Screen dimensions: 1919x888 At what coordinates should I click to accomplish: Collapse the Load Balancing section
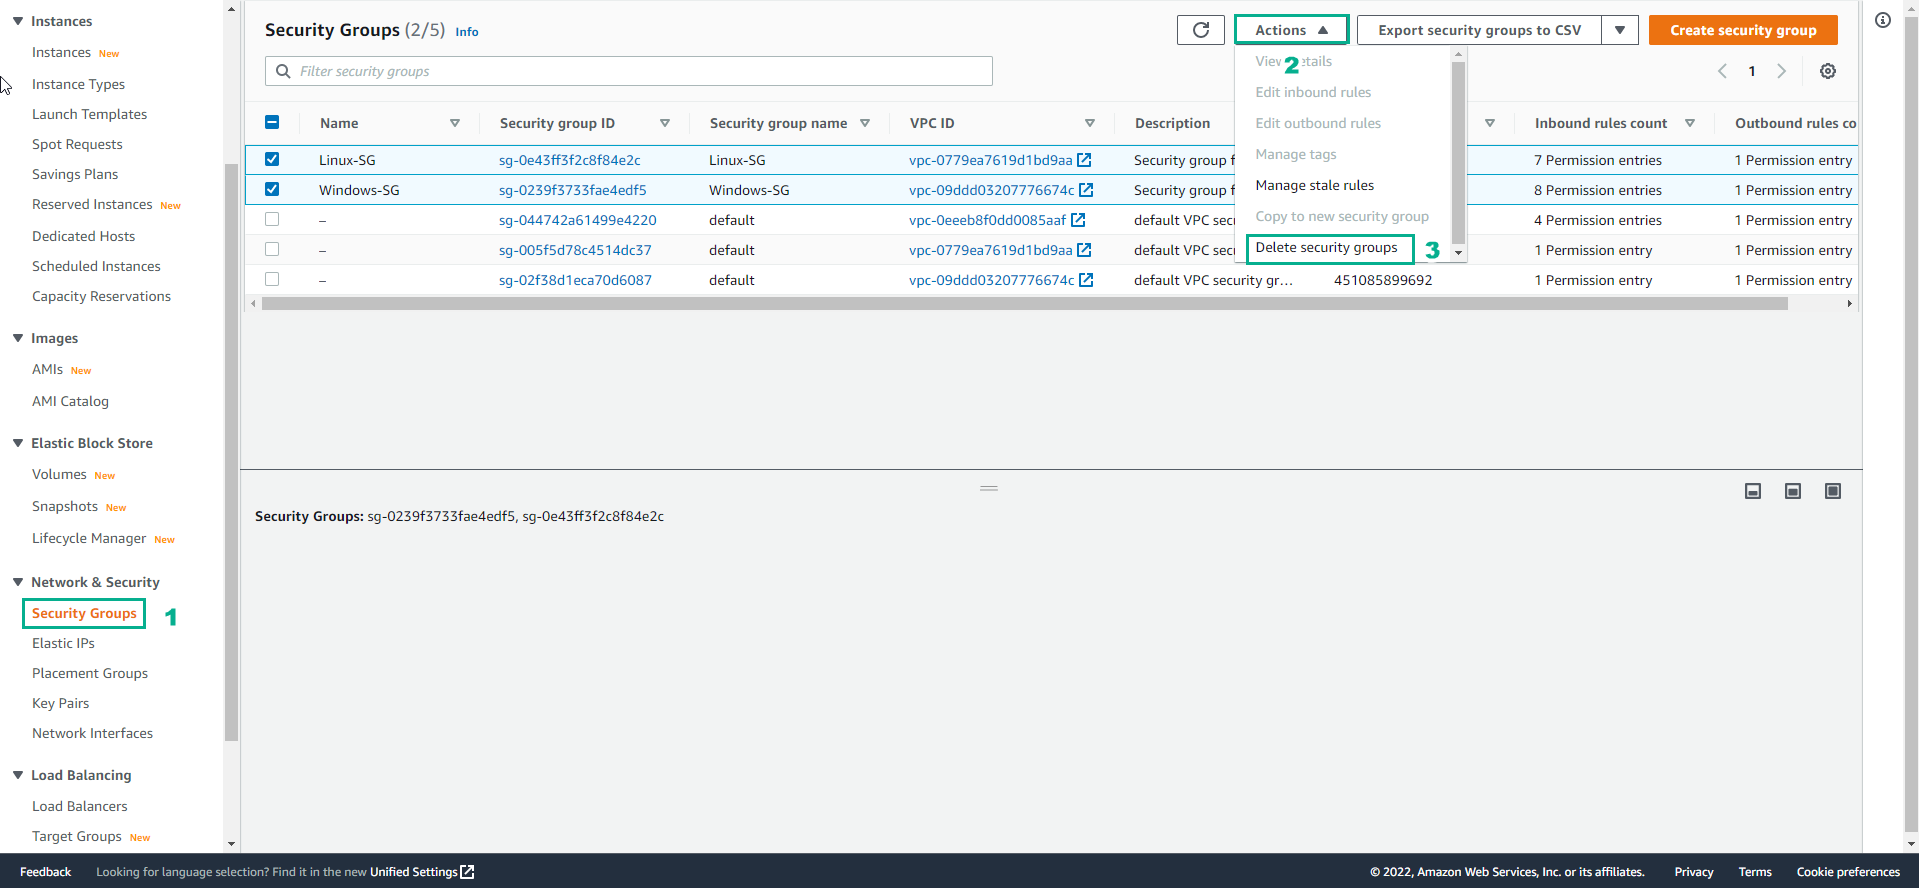click(18, 775)
